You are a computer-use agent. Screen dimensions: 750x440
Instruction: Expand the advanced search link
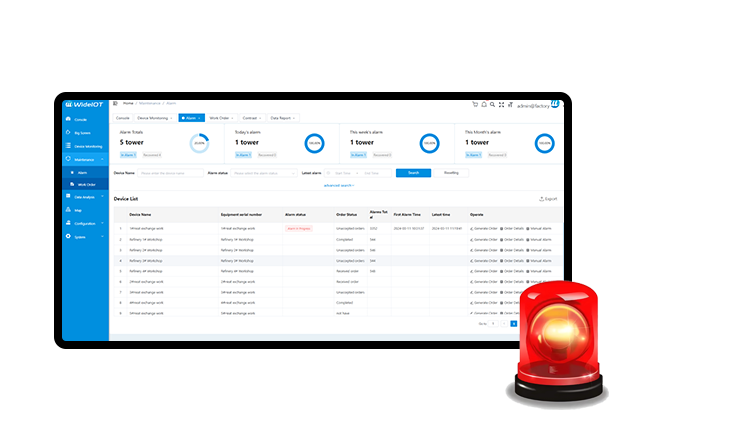click(338, 185)
